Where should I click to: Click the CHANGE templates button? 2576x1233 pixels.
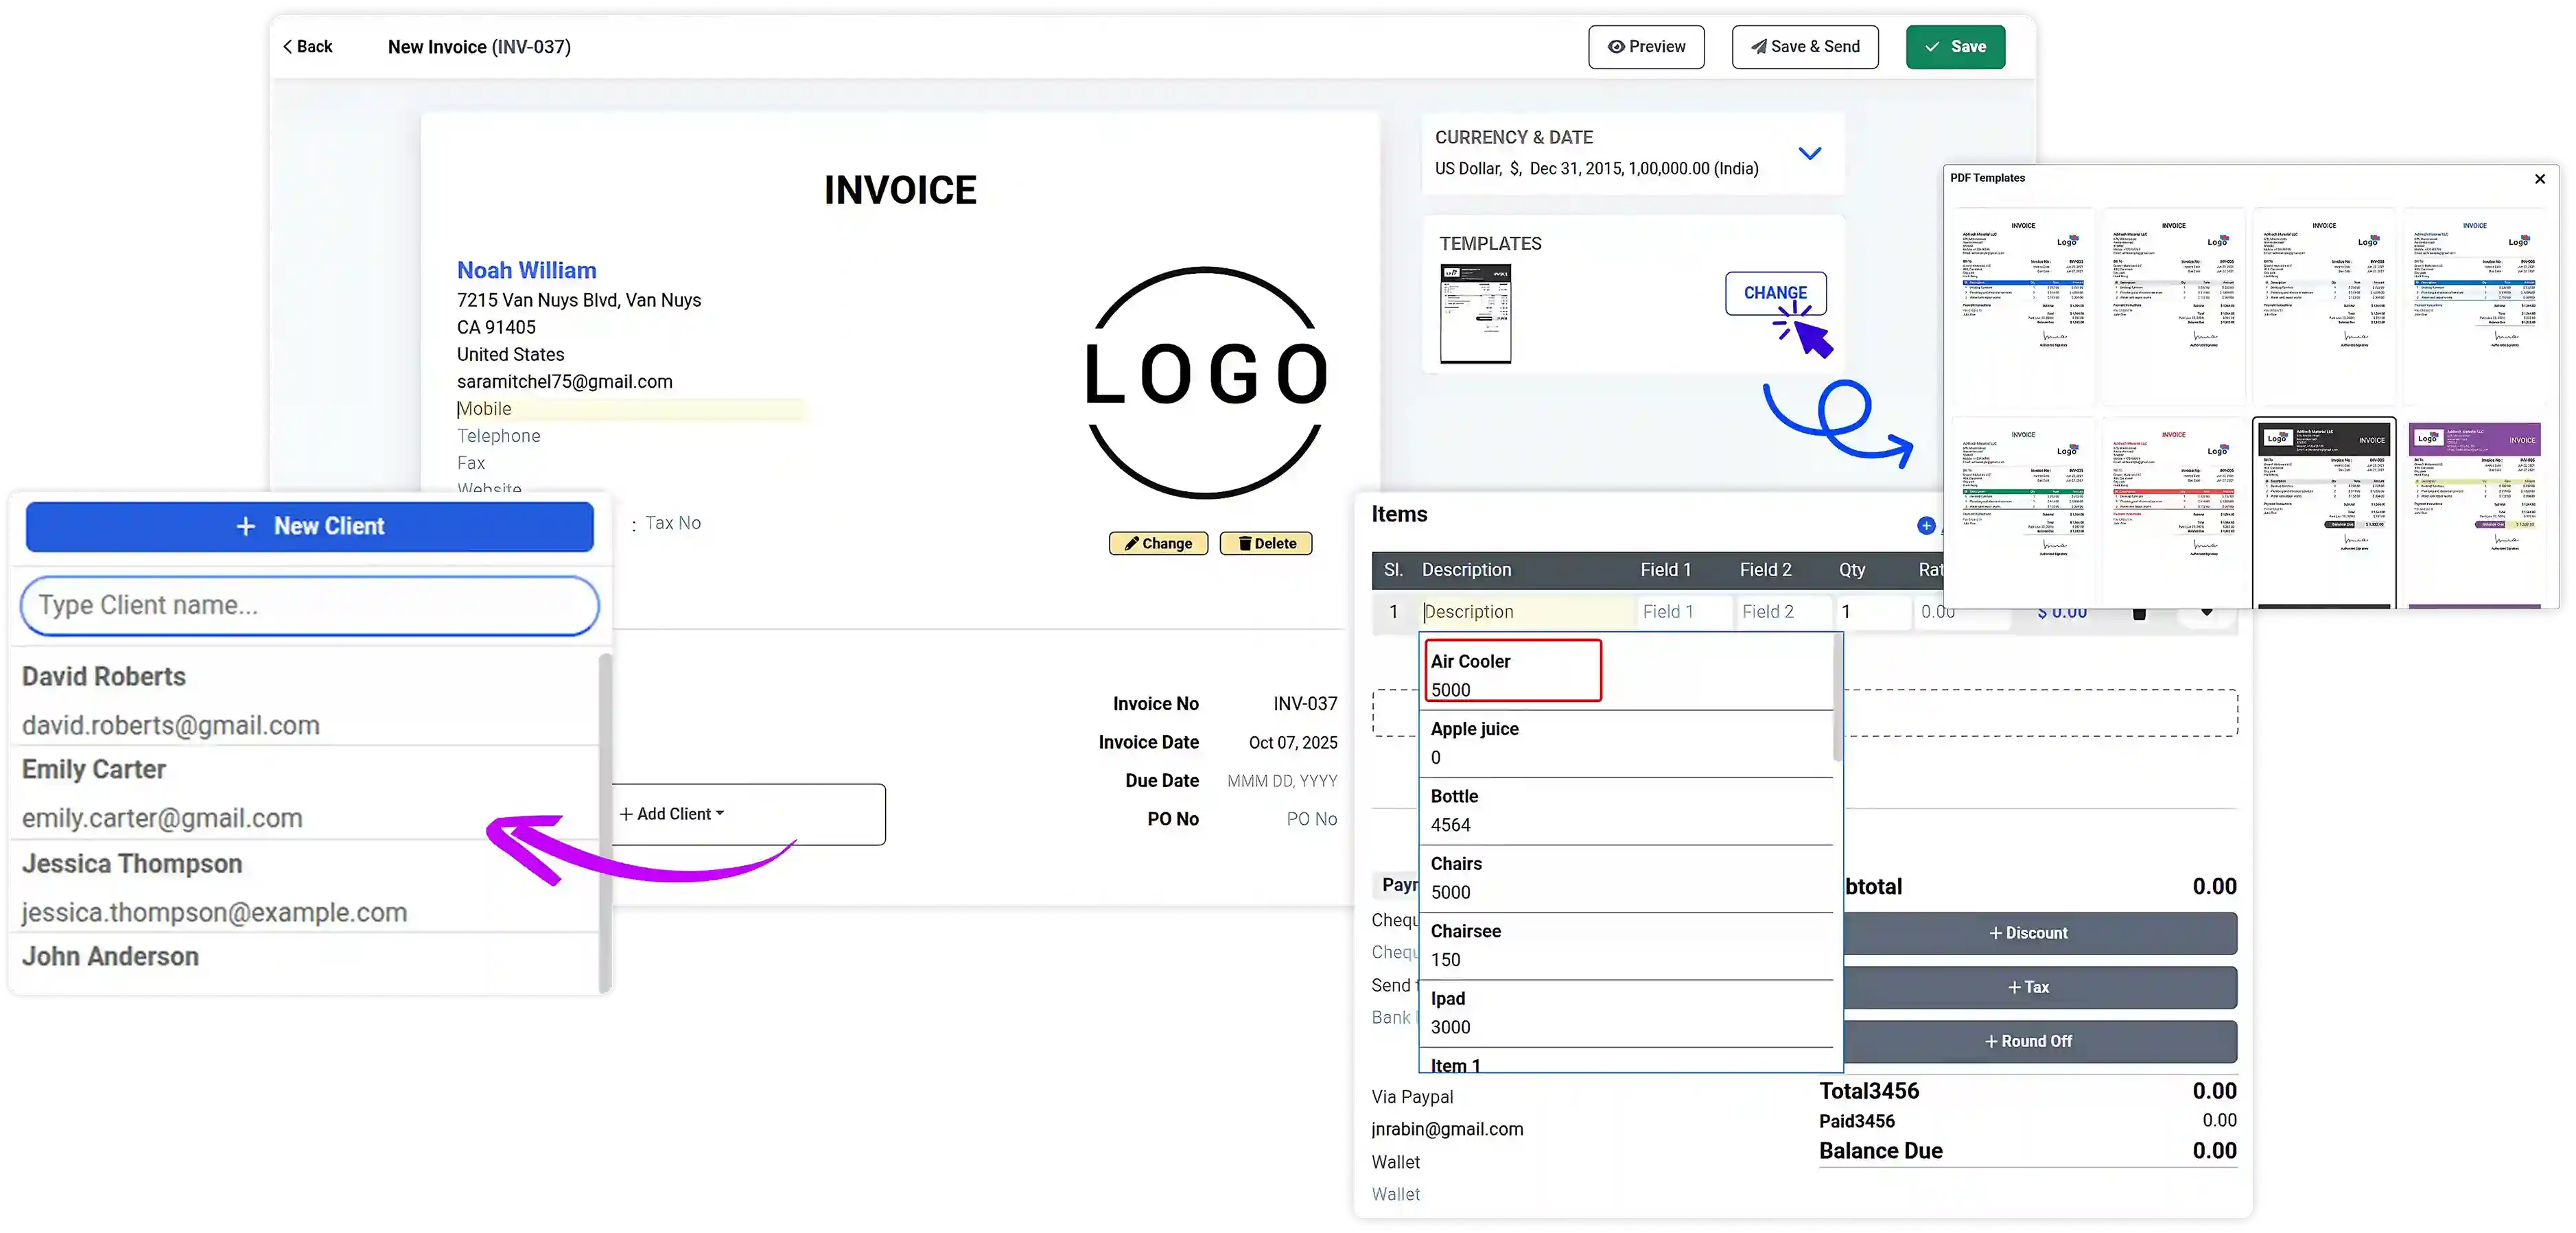[x=1775, y=293]
